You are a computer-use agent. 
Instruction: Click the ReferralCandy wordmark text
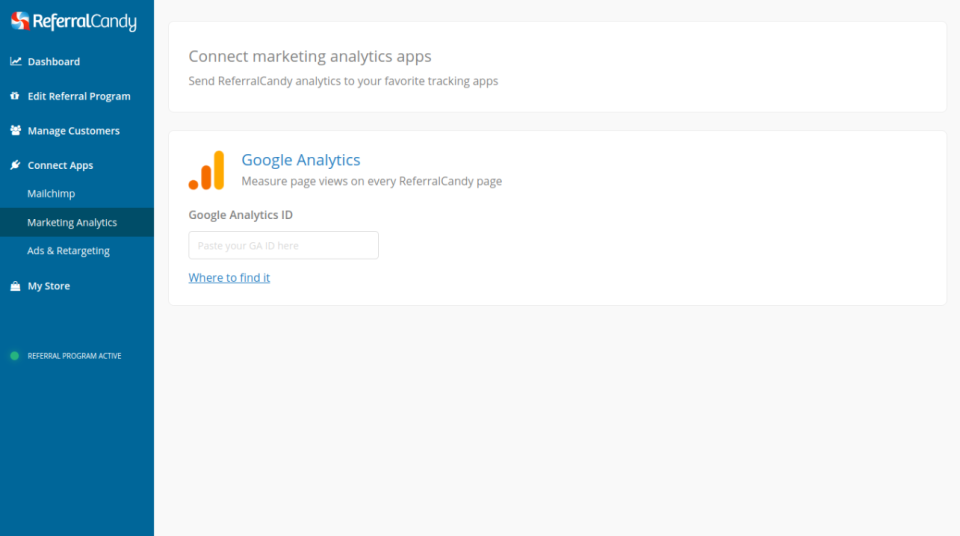click(x=84, y=22)
